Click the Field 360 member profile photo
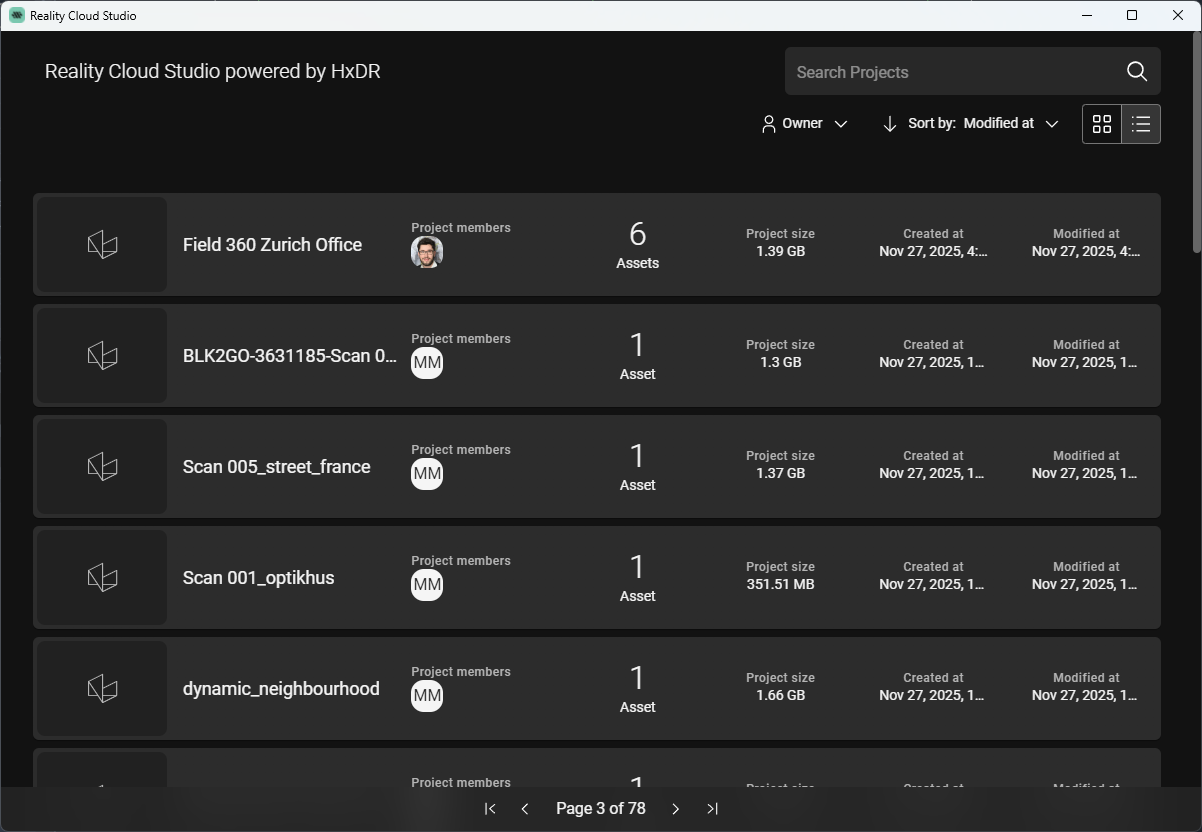 click(x=427, y=252)
